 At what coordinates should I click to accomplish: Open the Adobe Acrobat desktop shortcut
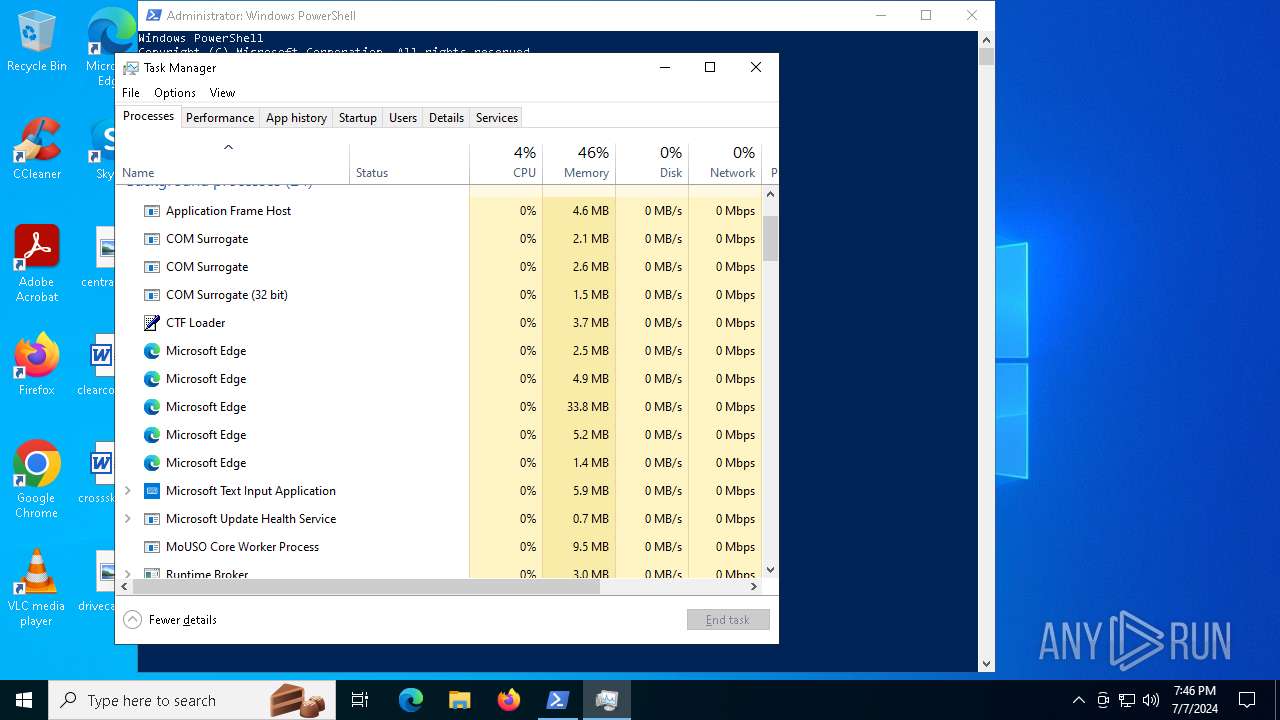[37, 264]
